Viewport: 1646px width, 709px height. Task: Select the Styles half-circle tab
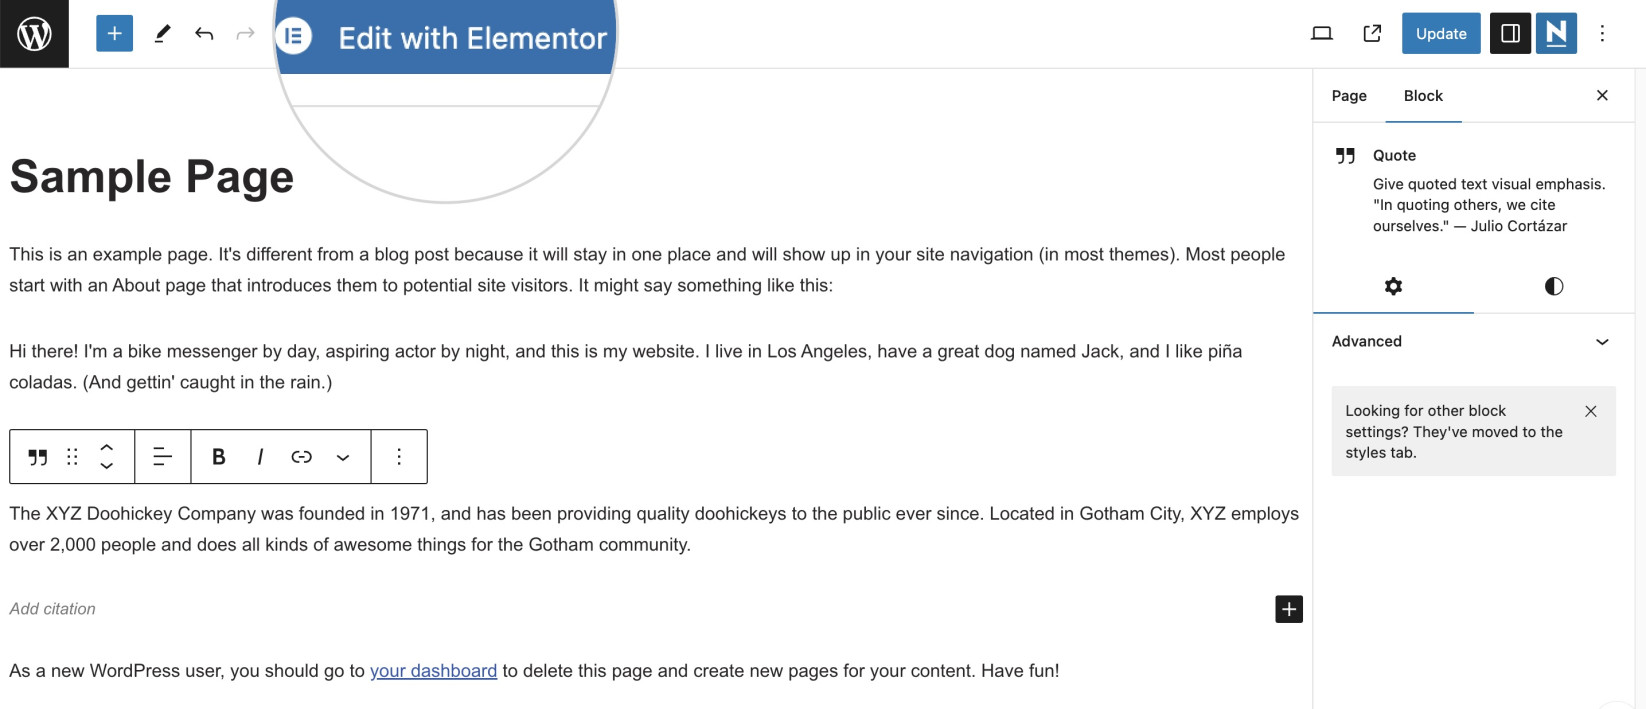pyautogui.click(x=1554, y=286)
